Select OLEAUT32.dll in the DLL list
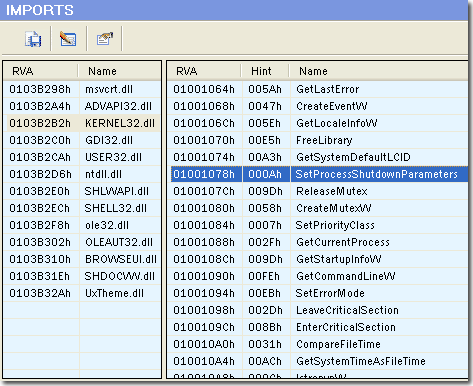 (x=82, y=242)
